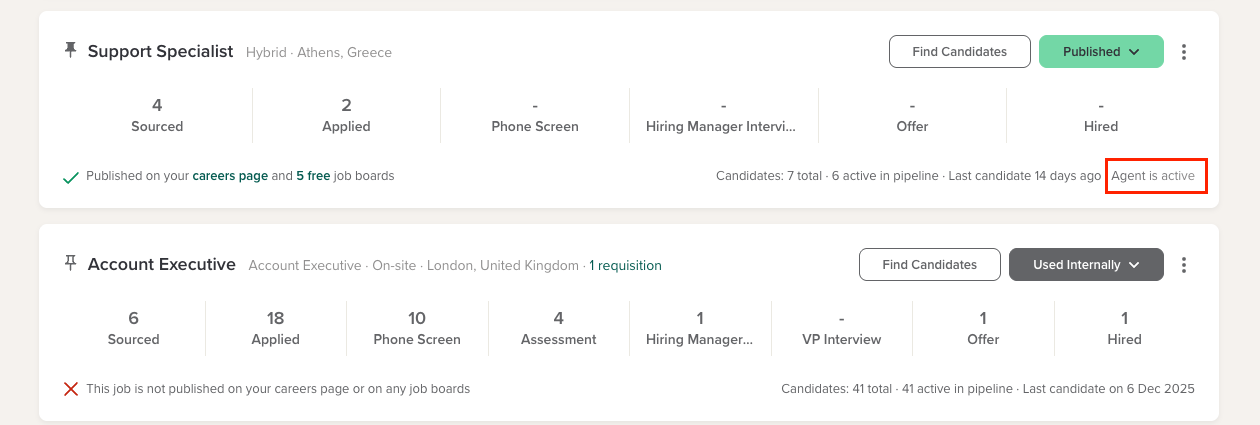Image resolution: width=1260 pixels, height=425 pixels.
Task: Open Account Executive more options menu
Action: [1184, 265]
